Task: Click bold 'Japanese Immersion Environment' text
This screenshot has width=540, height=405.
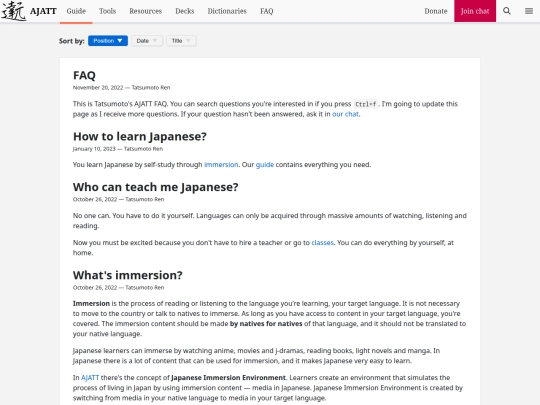Action: pos(228,377)
